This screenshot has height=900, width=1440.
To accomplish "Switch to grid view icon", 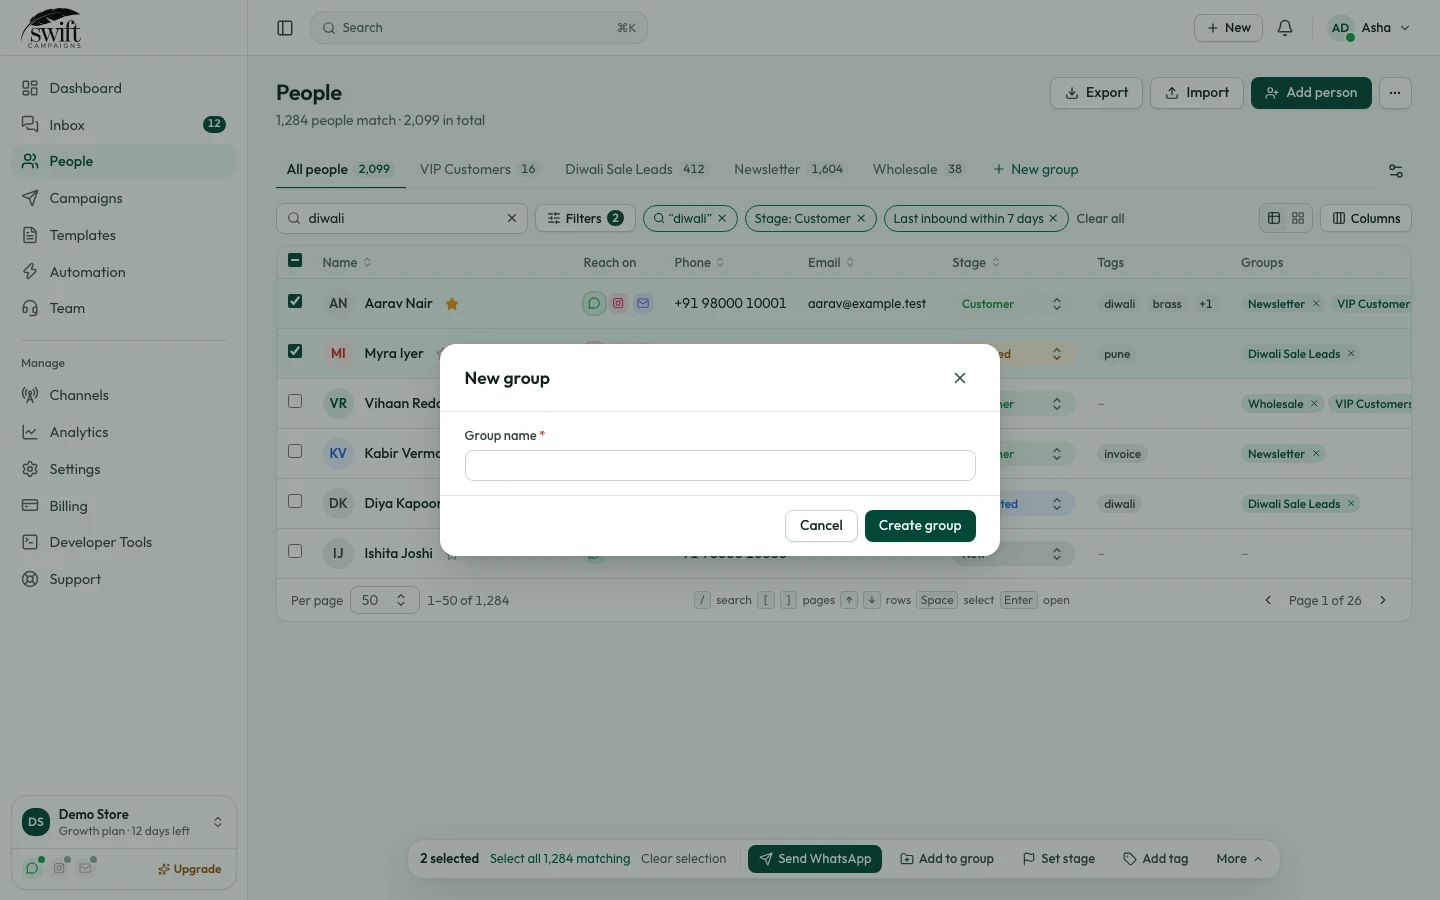I will tap(1298, 218).
